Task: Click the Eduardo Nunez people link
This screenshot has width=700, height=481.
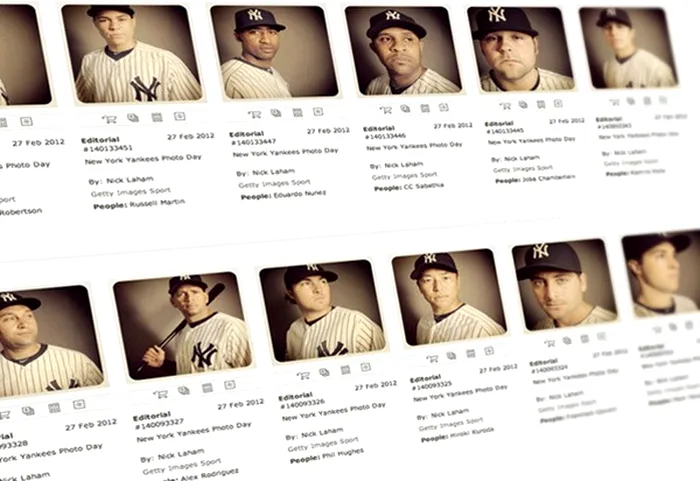Action: click(299, 194)
